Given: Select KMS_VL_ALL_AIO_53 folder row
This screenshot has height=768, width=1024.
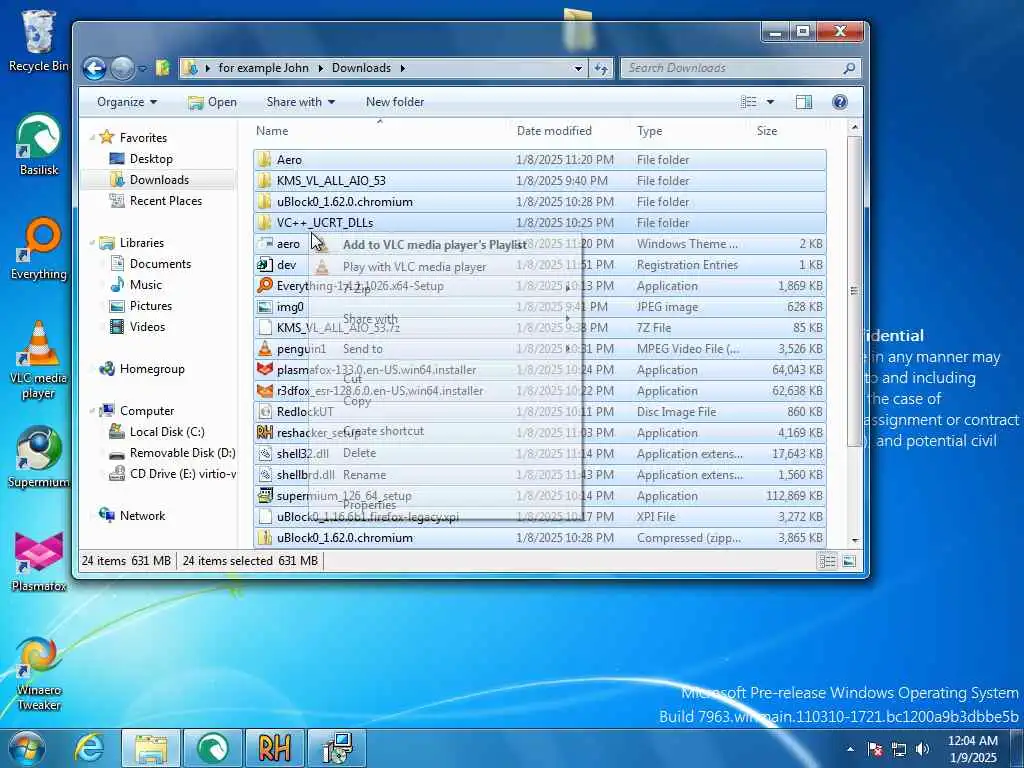Looking at the screenshot, I should pos(539,181).
